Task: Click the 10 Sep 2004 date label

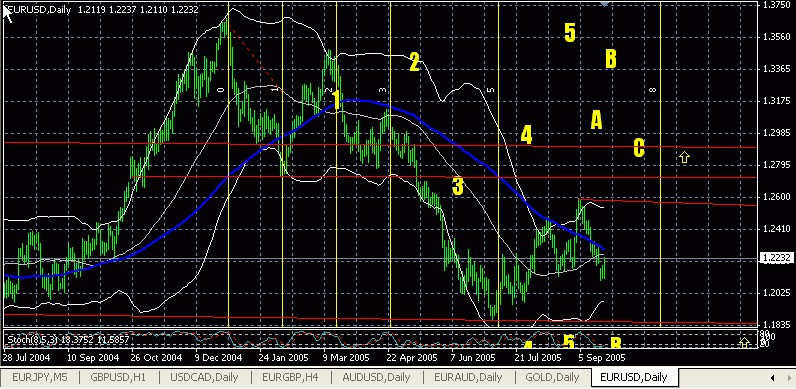Action: pos(92,358)
